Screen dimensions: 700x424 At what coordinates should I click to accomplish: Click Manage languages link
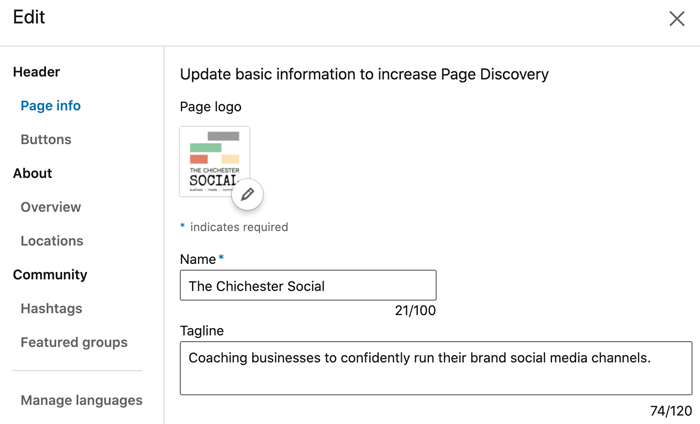pos(81,400)
